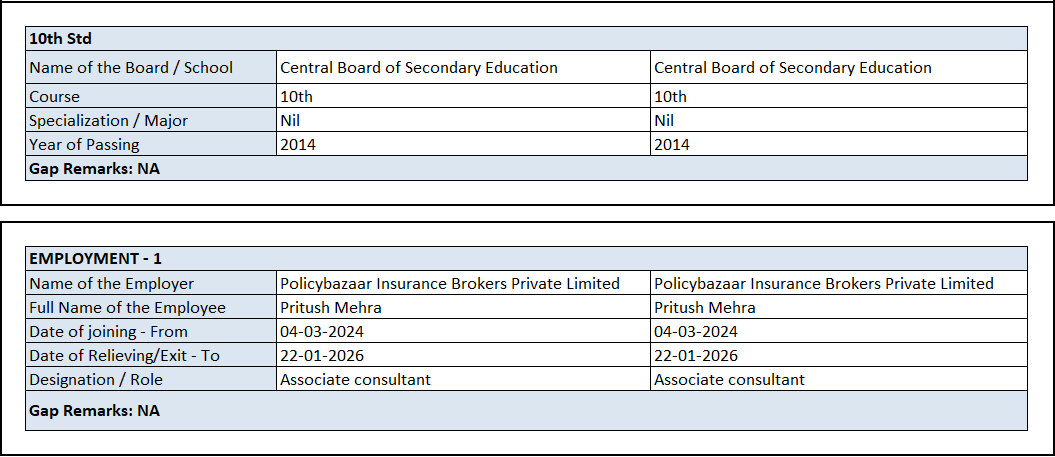Screen dimensions: 1055x457
Task: Select the rightmost "Associate consultant" cell
Action: tap(729, 380)
